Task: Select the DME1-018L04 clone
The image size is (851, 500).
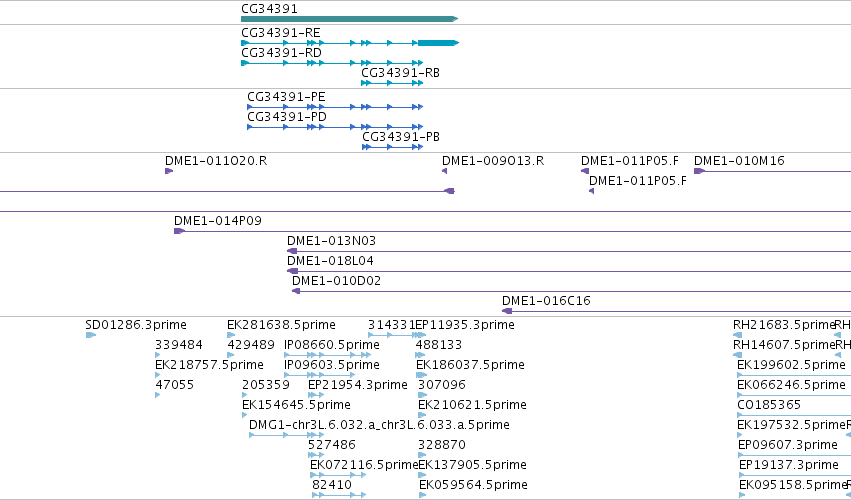Action: pos(569,271)
